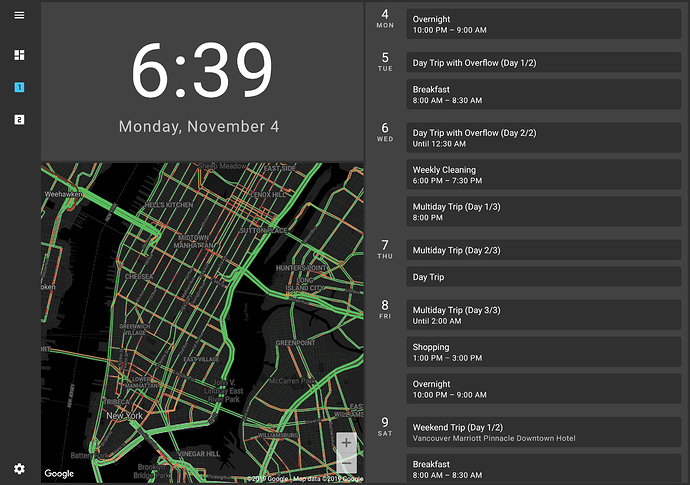Viewport: 690px width, 485px height.
Task: Click the Midtown Manhattan map label
Action: (x=194, y=241)
